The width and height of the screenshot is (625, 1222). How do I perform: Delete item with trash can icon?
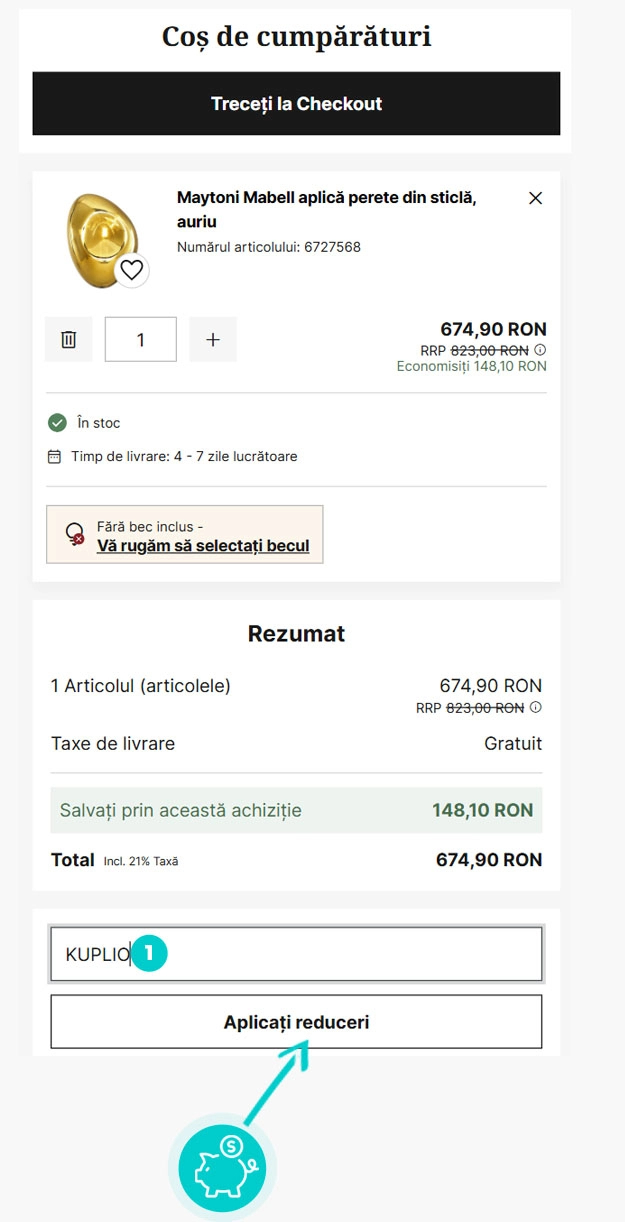click(69, 340)
